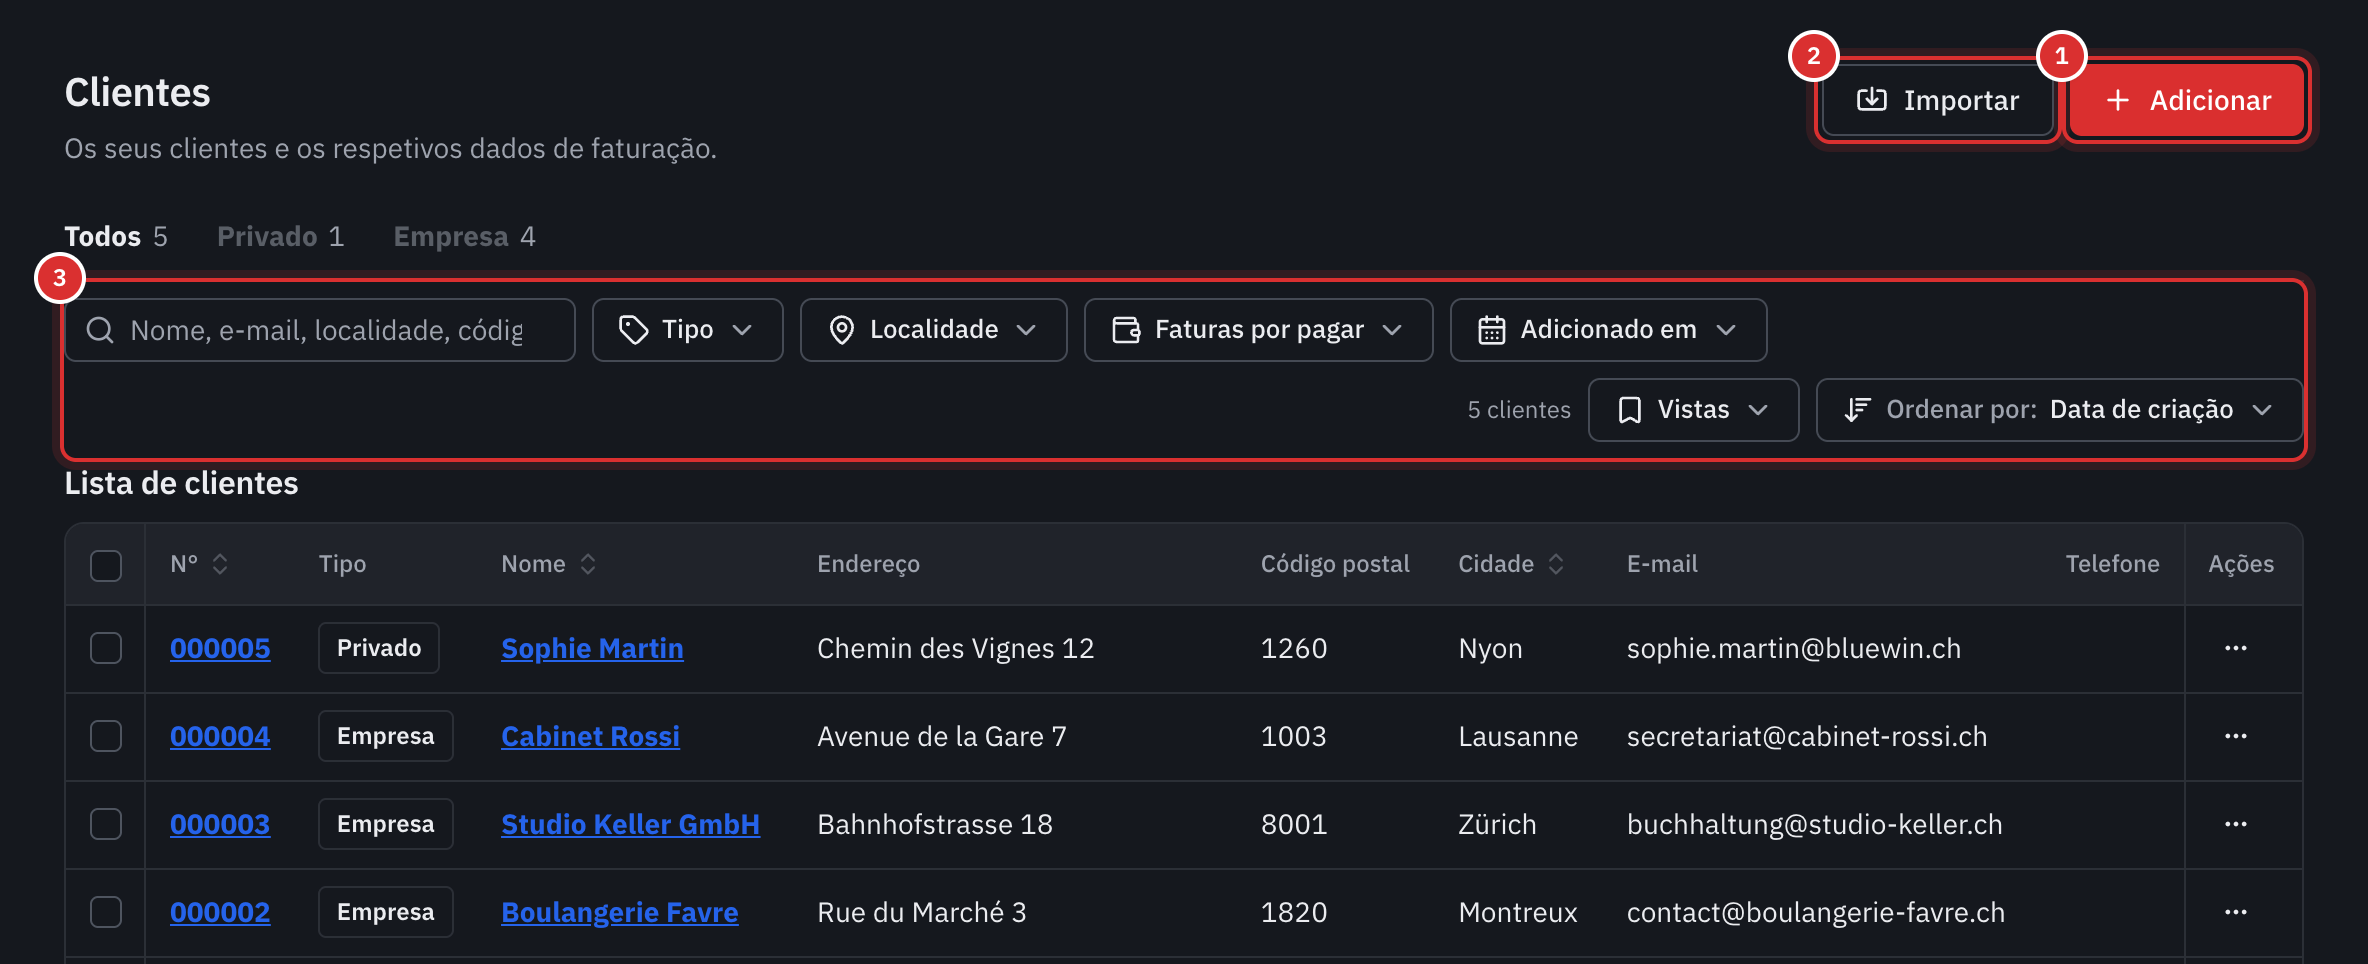Open client number 000003 link
Image resolution: width=2368 pixels, height=964 pixels.
220,824
